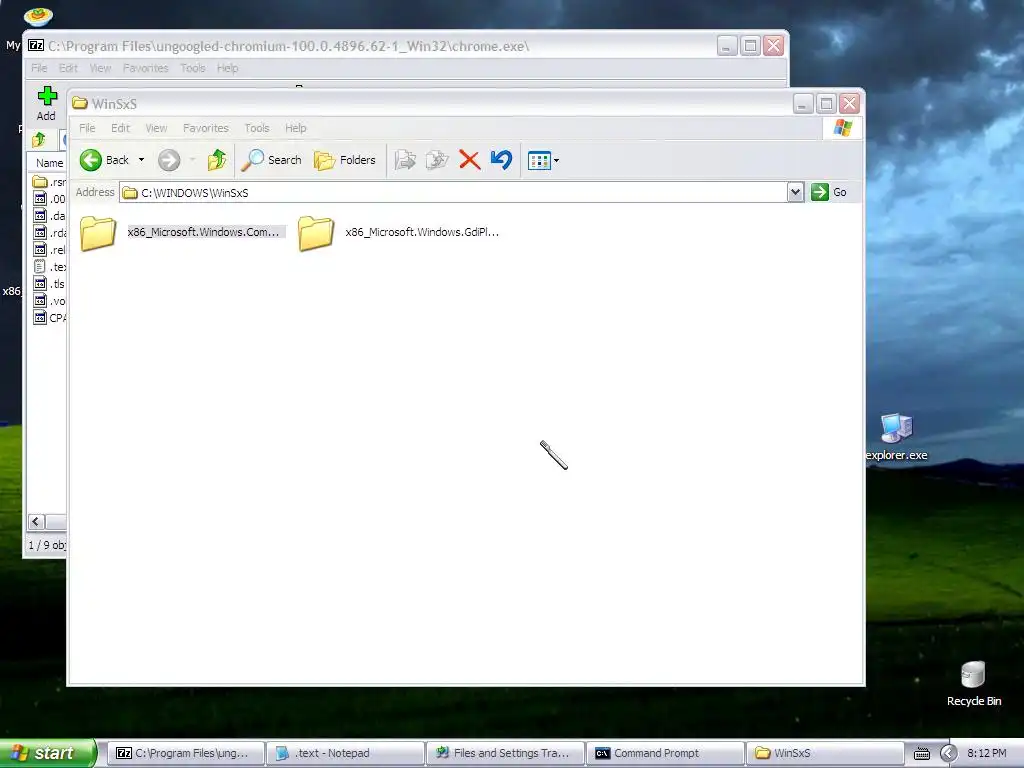This screenshot has width=1024, height=768.
Task: Switch to 7-Zip taskbar button
Action: [x=185, y=753]
